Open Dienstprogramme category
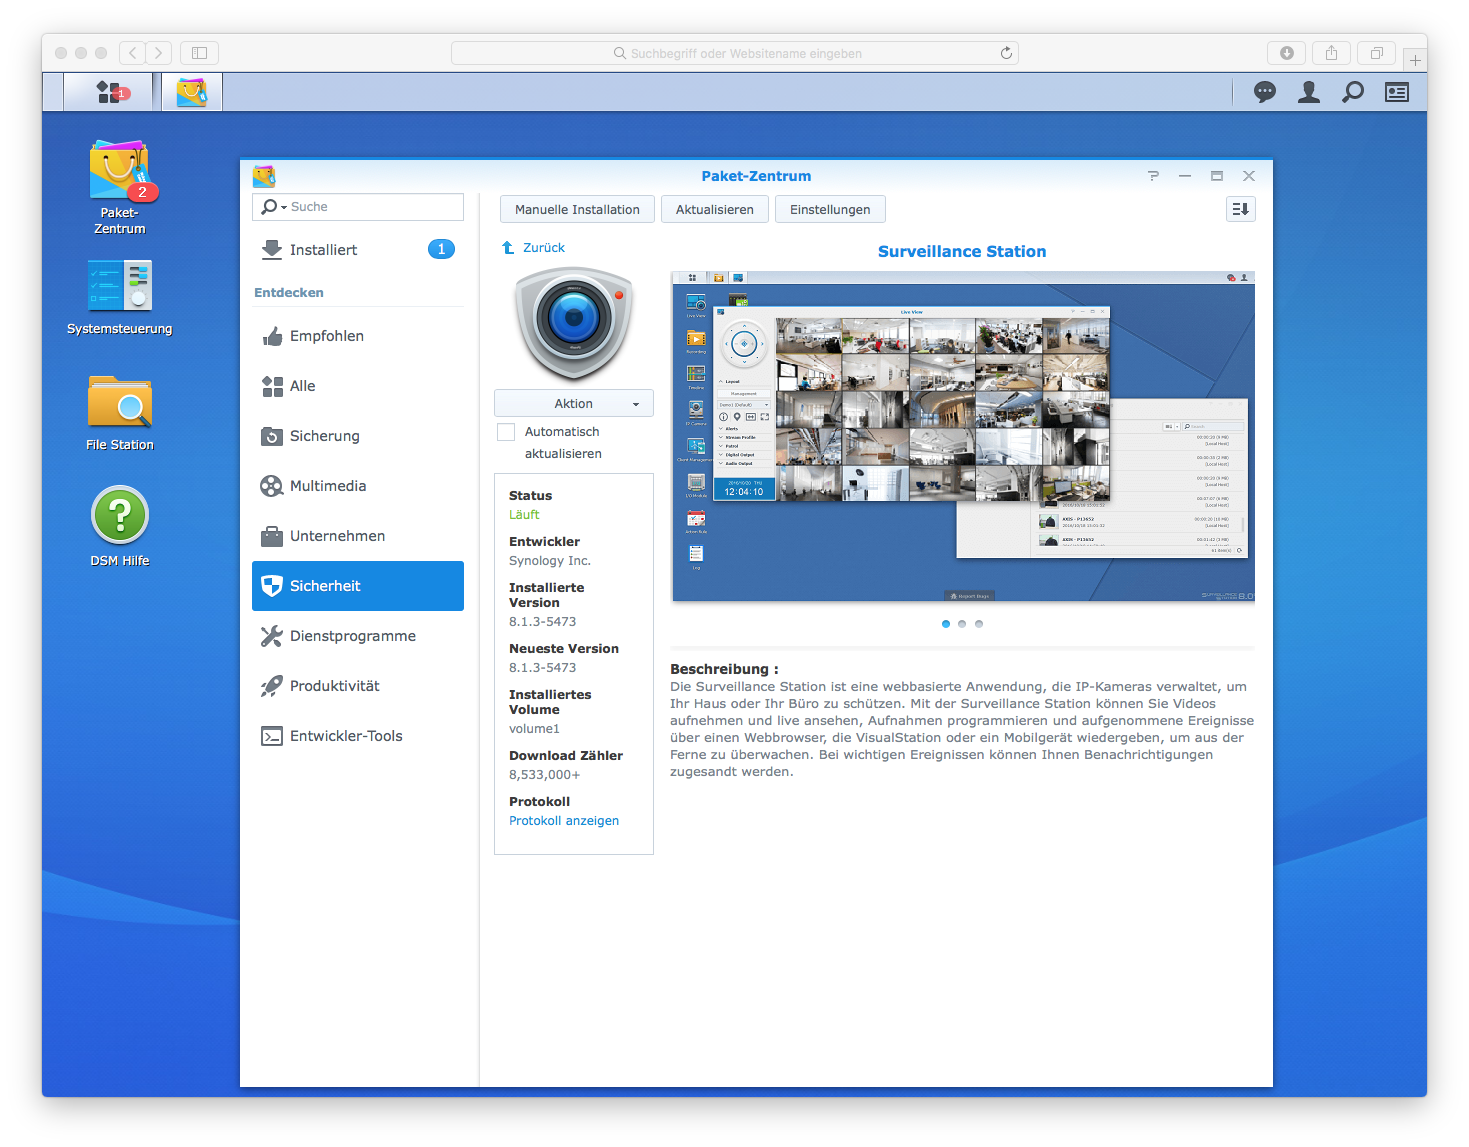The height and width of the screenshot is (1147, 1469). (x=358, y=636)
